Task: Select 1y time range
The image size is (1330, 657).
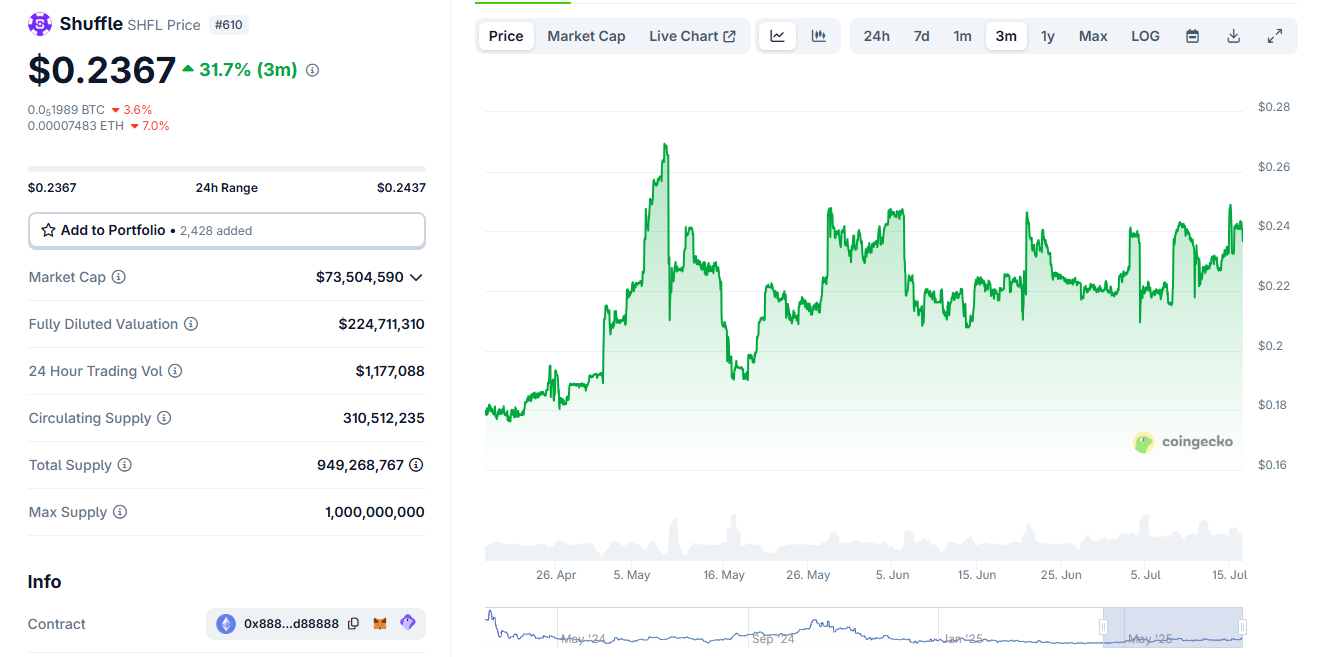Action: (1047, 36)
